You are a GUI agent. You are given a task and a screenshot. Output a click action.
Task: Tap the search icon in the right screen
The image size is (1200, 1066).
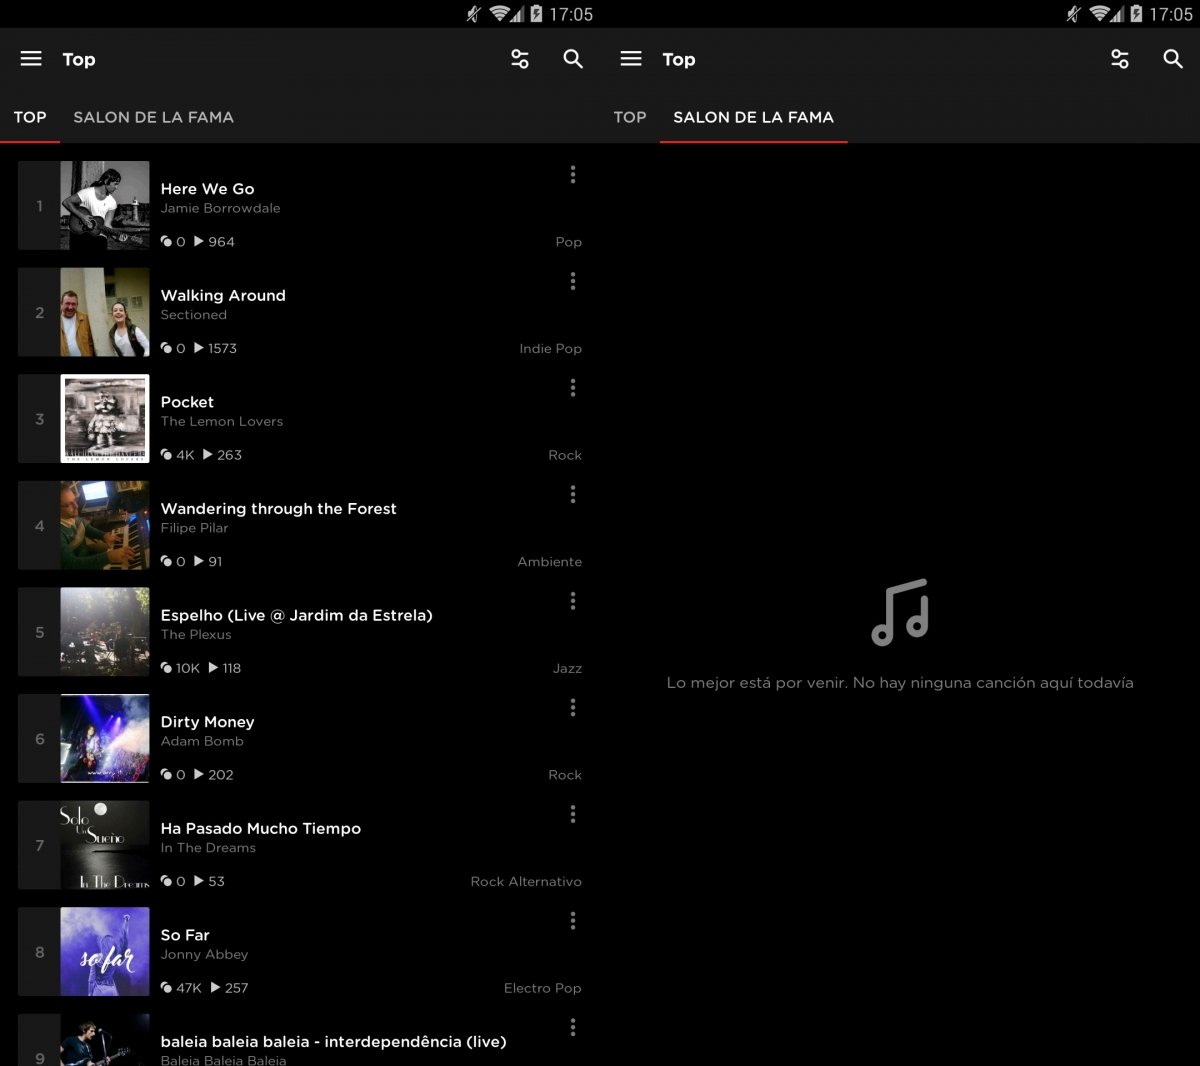(x=1173, y=59)
